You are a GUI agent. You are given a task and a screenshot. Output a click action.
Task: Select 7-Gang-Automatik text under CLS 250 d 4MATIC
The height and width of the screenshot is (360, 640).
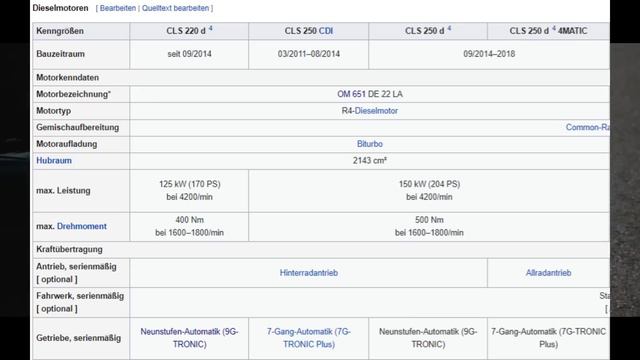click(x=548, y=338)
